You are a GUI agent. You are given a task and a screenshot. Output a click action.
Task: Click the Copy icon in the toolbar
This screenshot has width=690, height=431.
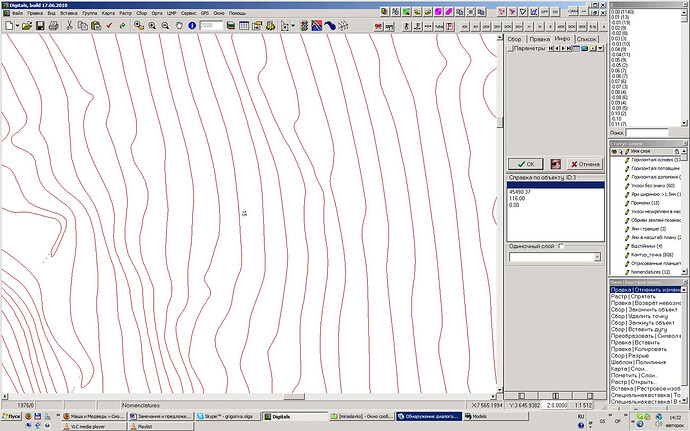click(82, 26)
